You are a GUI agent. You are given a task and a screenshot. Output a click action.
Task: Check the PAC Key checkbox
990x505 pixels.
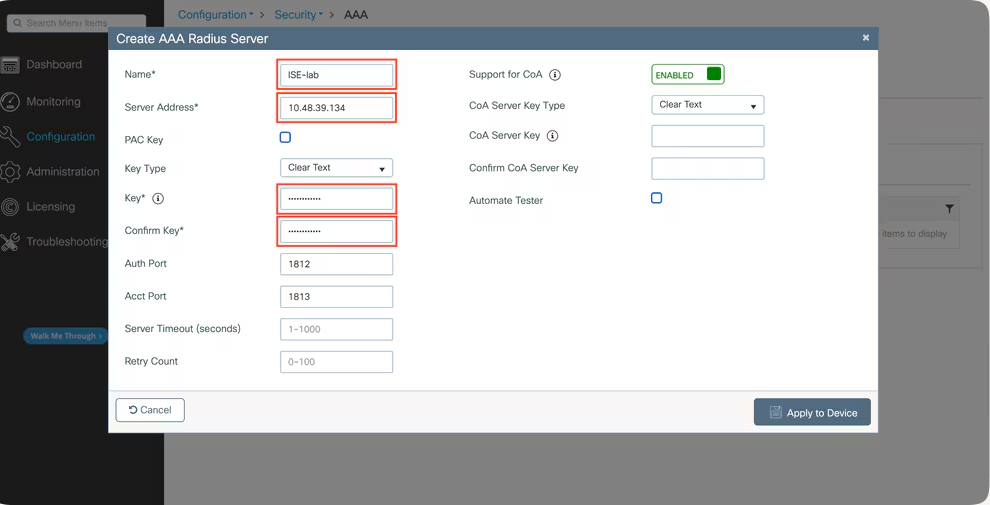(285, 137)
